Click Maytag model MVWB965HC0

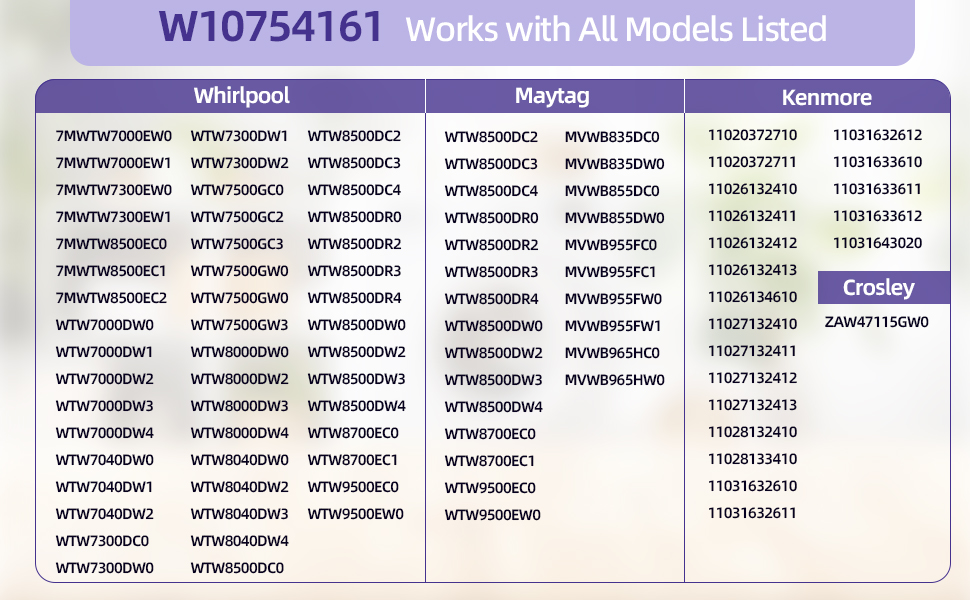point(612,353)
